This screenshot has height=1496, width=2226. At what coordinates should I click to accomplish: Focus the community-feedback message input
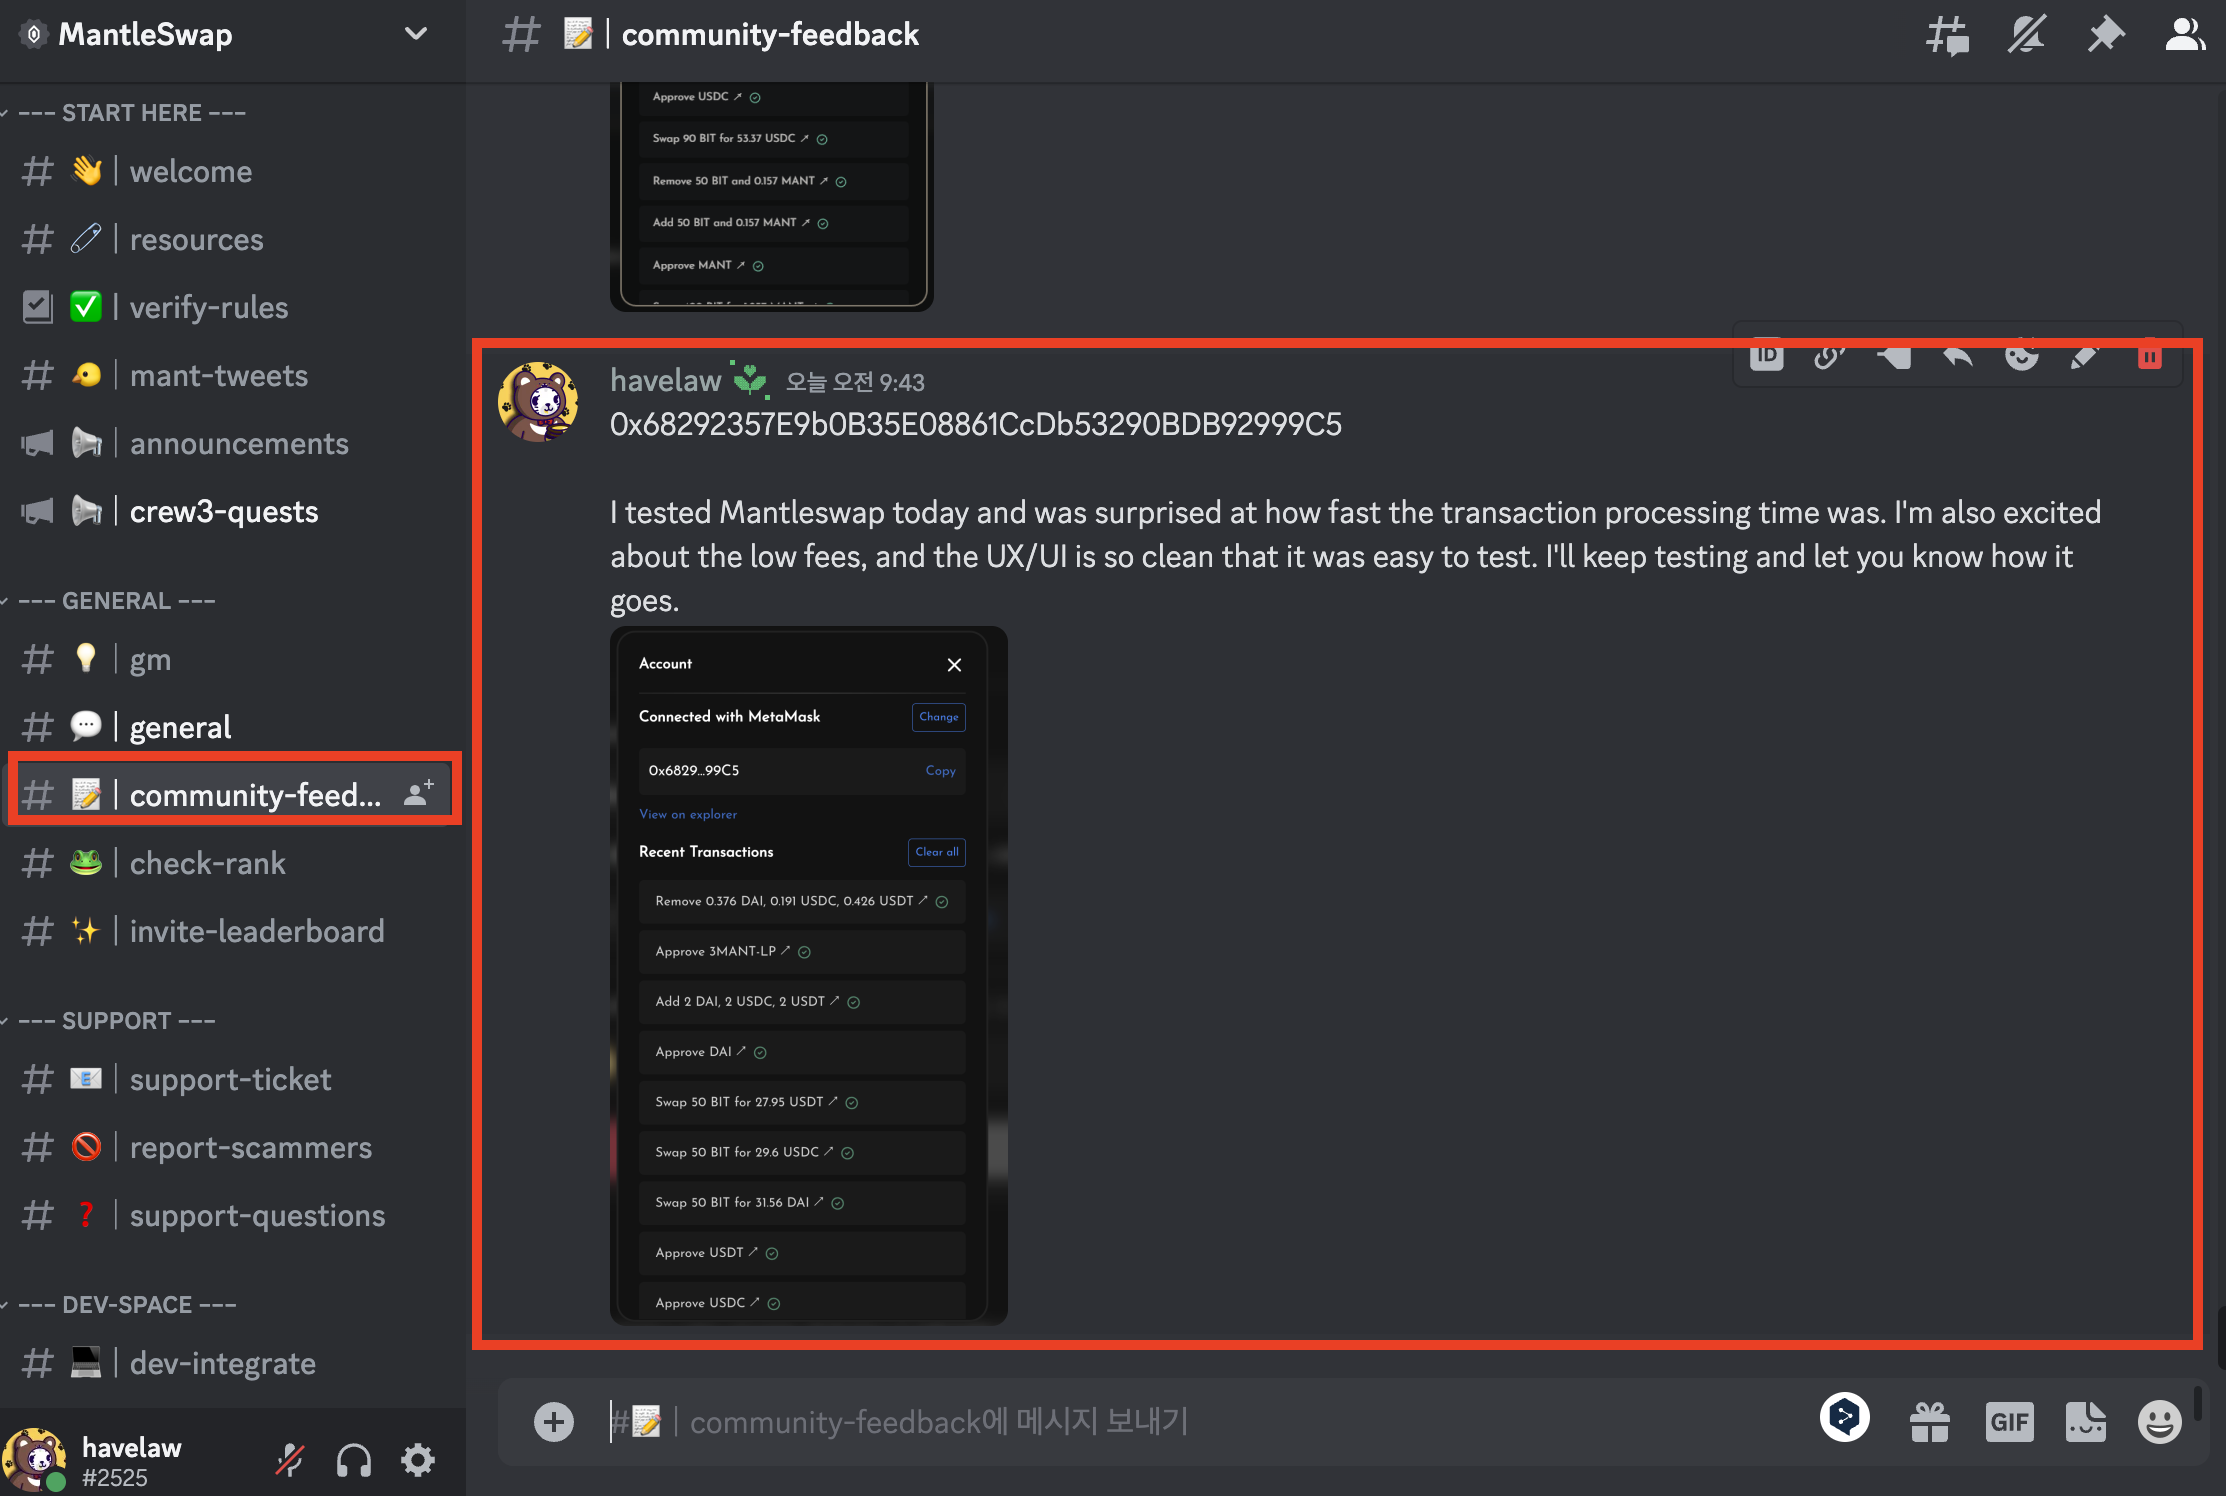[1200, 1421]
